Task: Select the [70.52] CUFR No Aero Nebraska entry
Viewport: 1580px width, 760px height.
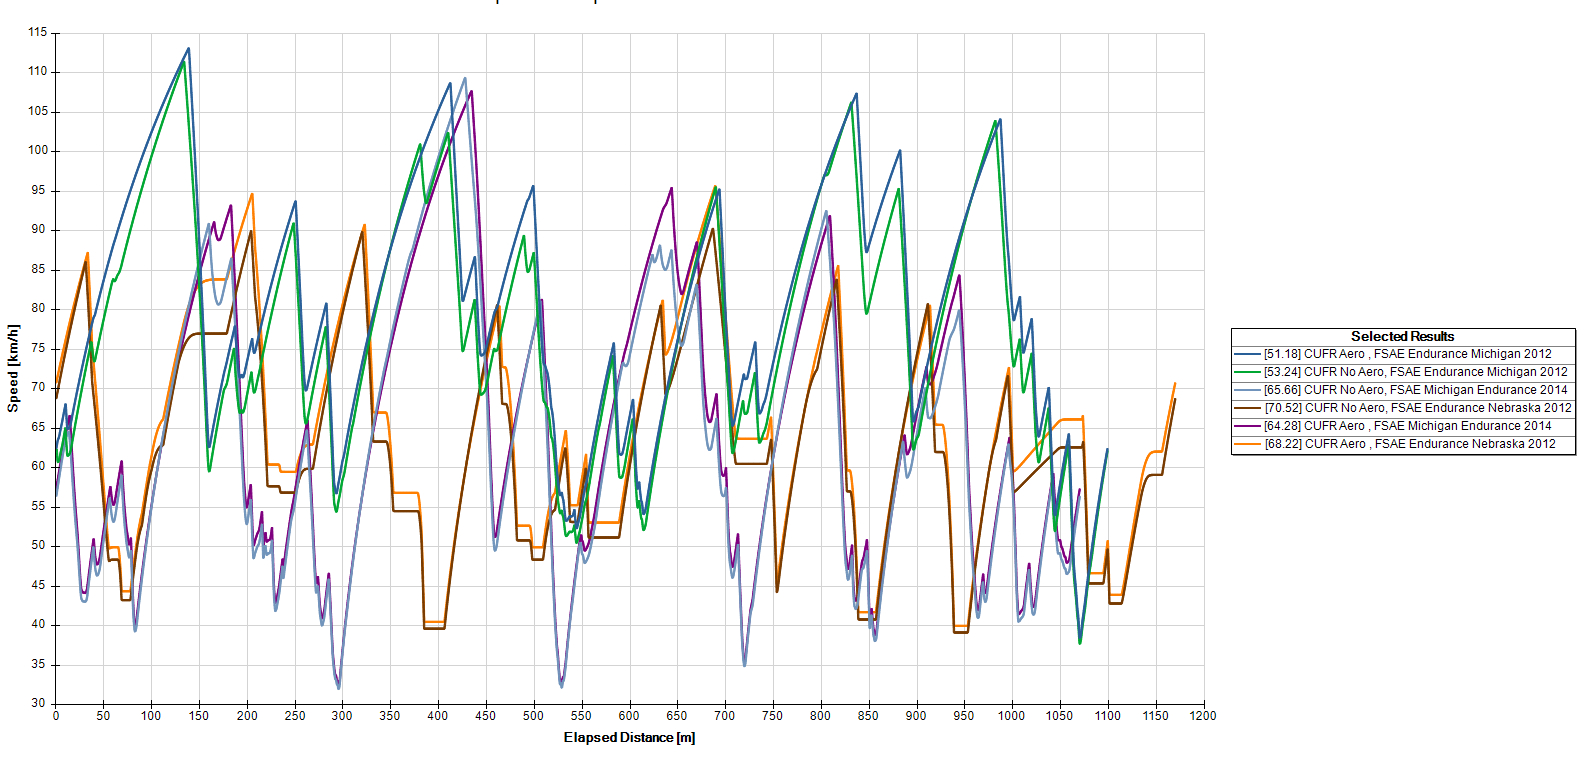Action: pyautogui.click(x=1417, y=408)
